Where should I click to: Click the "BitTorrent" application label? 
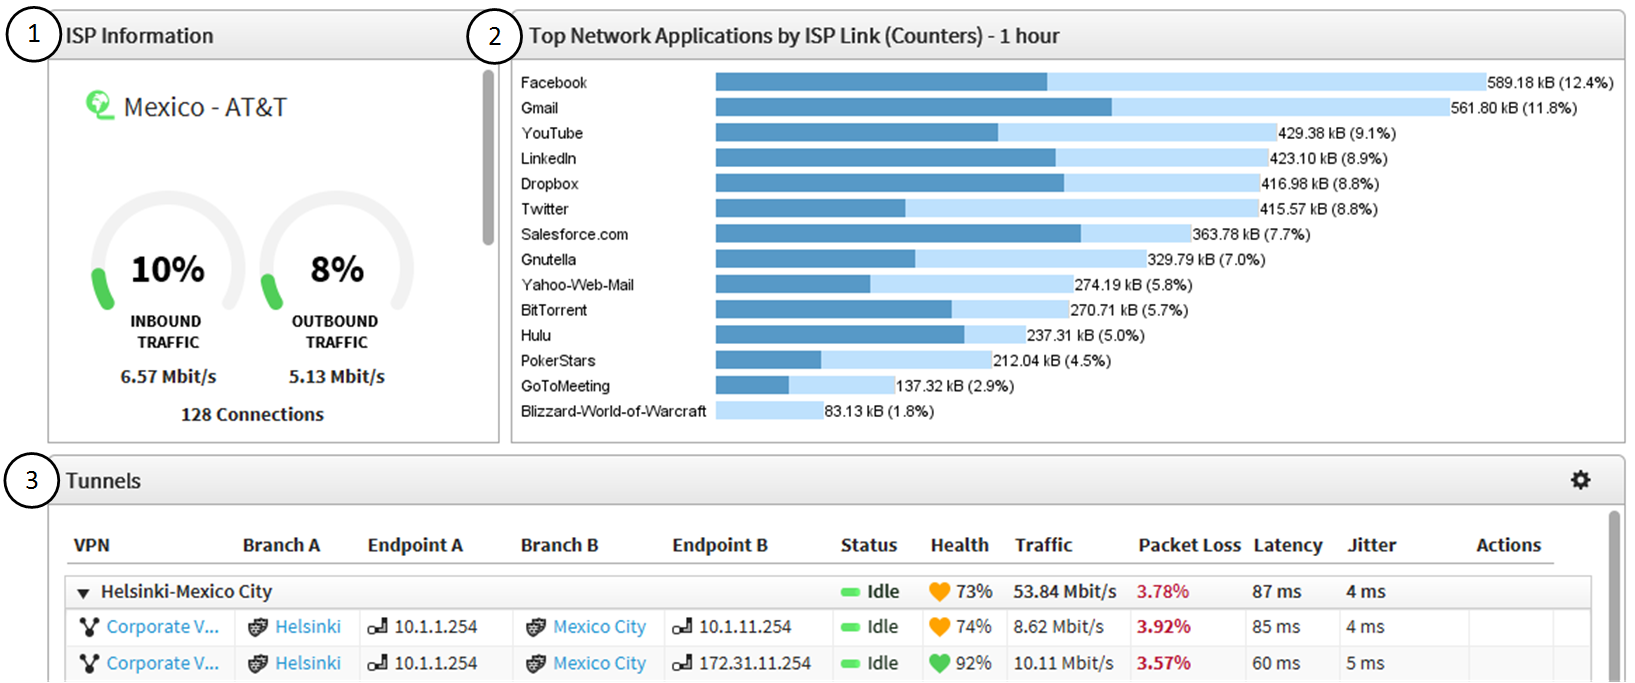click(x=554, y=310)
